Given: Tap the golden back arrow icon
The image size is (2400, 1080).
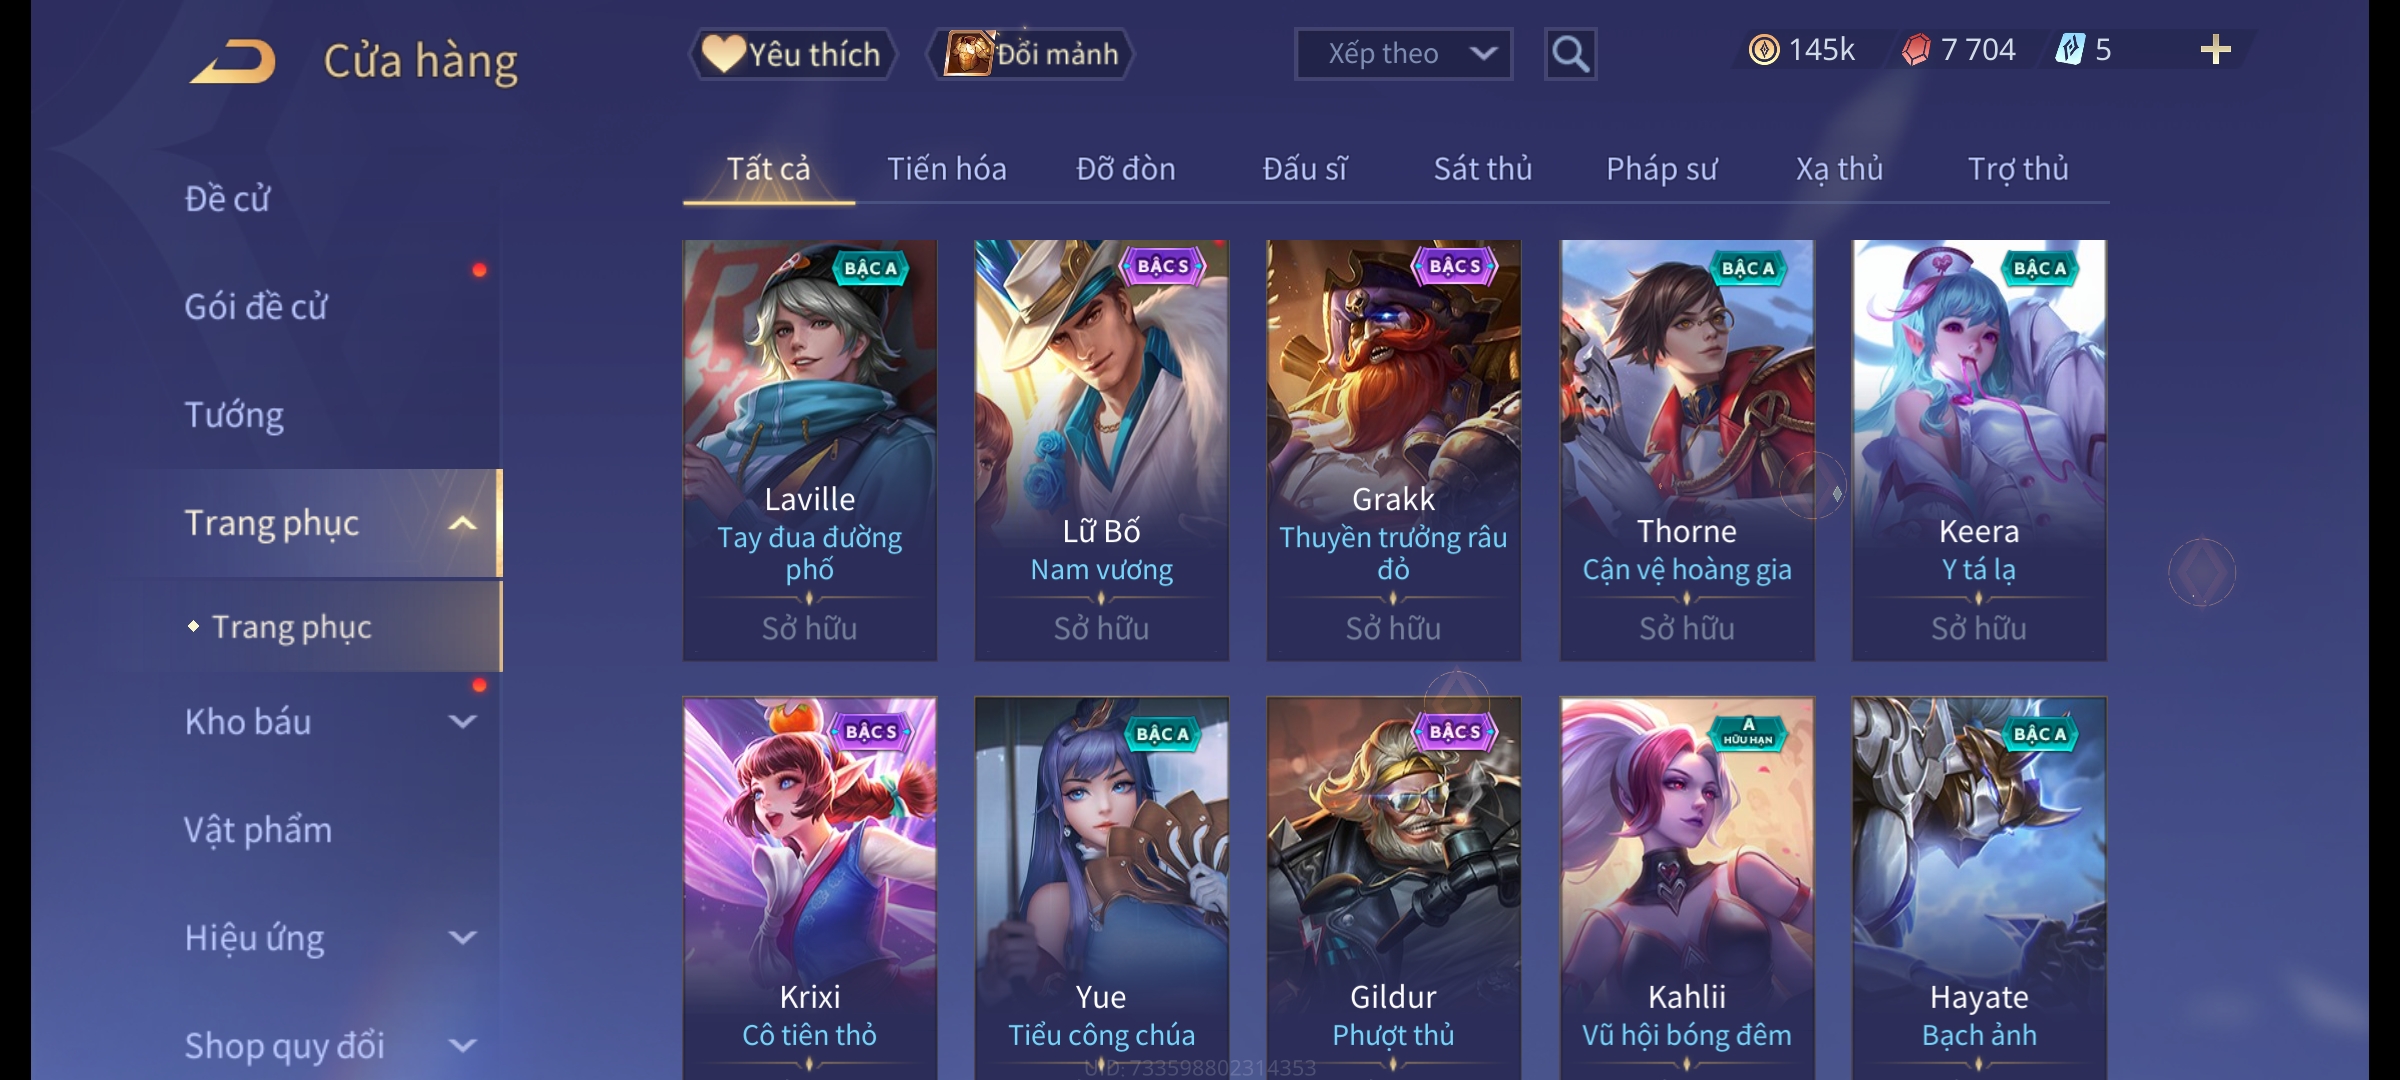Looking at the screenshot, I should coord(234,61).
